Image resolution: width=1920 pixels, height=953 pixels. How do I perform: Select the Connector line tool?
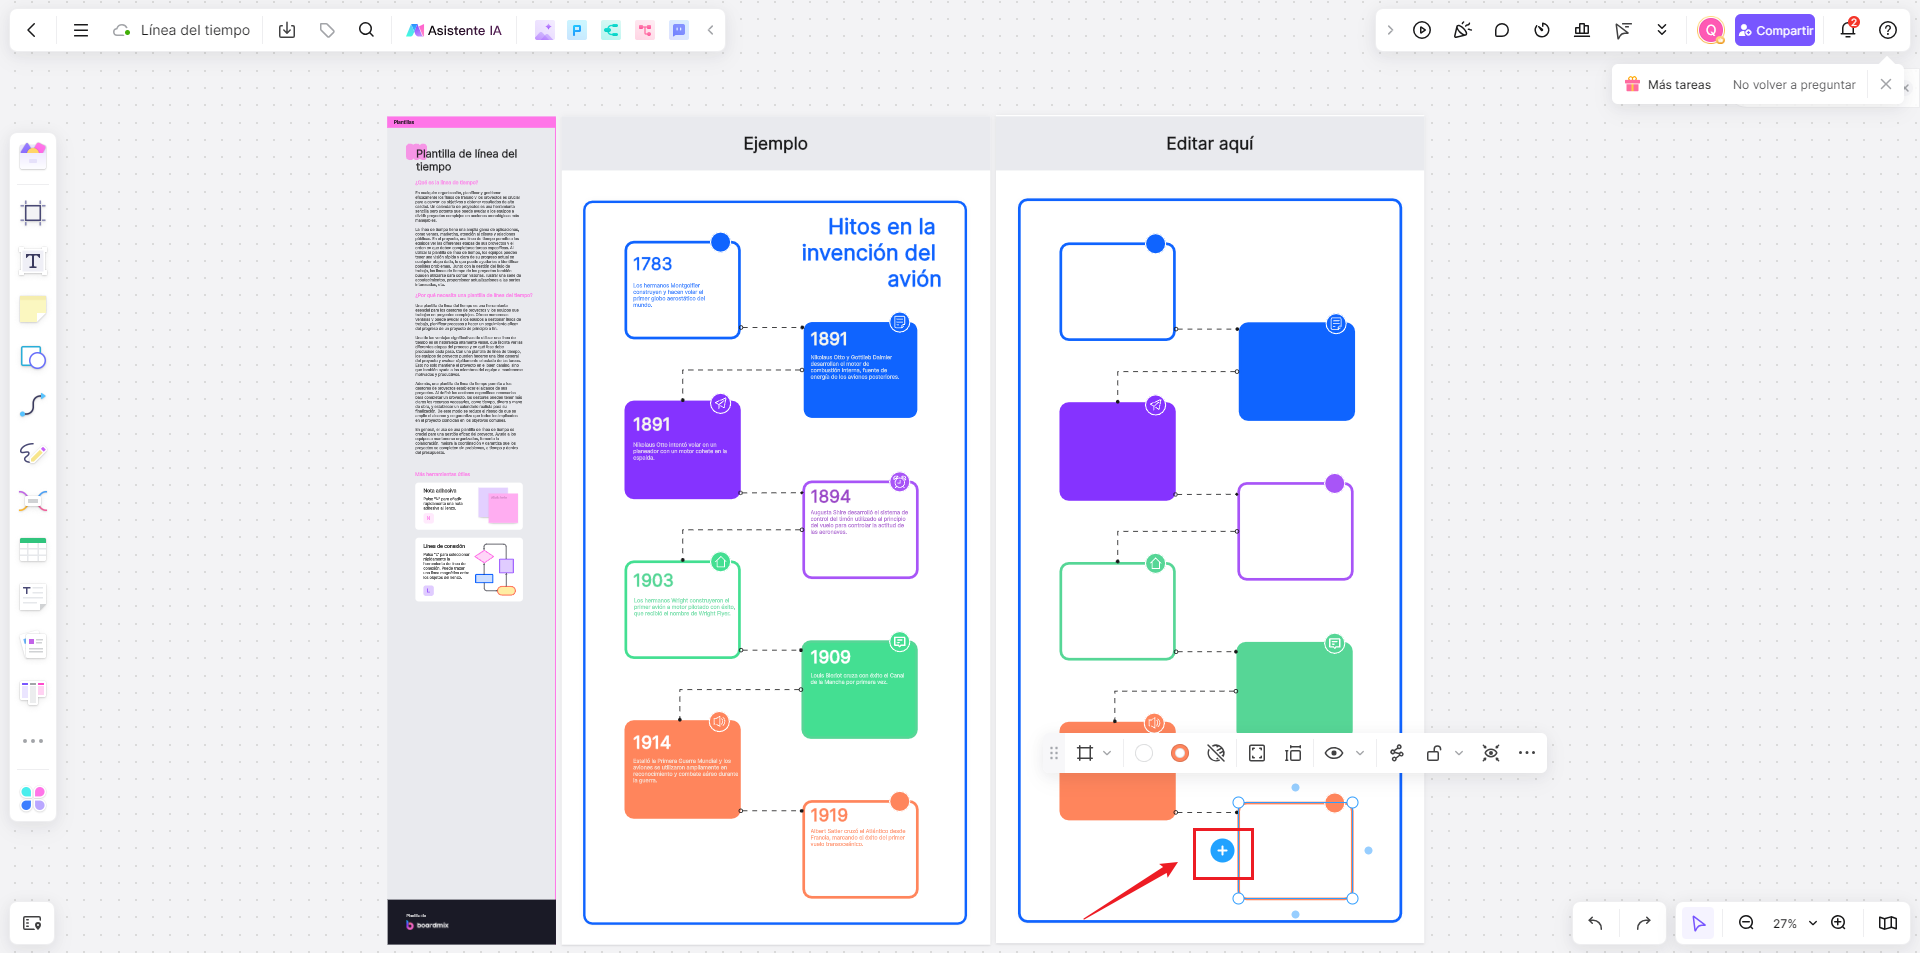(x=33, y=405)
